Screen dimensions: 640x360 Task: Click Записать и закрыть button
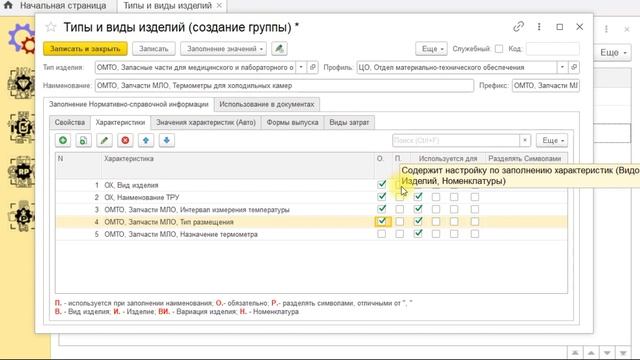[85, 49]
